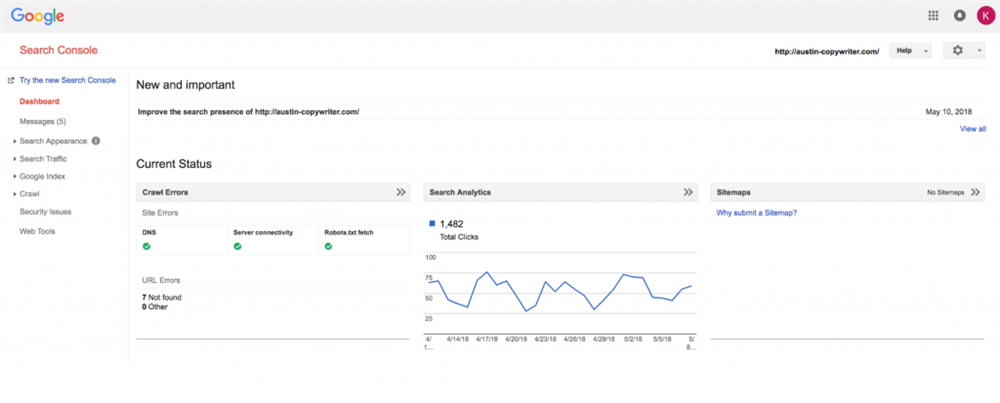The width and height of the screenshot is (1000, 403).
Task: Open Search Analytics details via double-arrow
Action: coord(688,192)
